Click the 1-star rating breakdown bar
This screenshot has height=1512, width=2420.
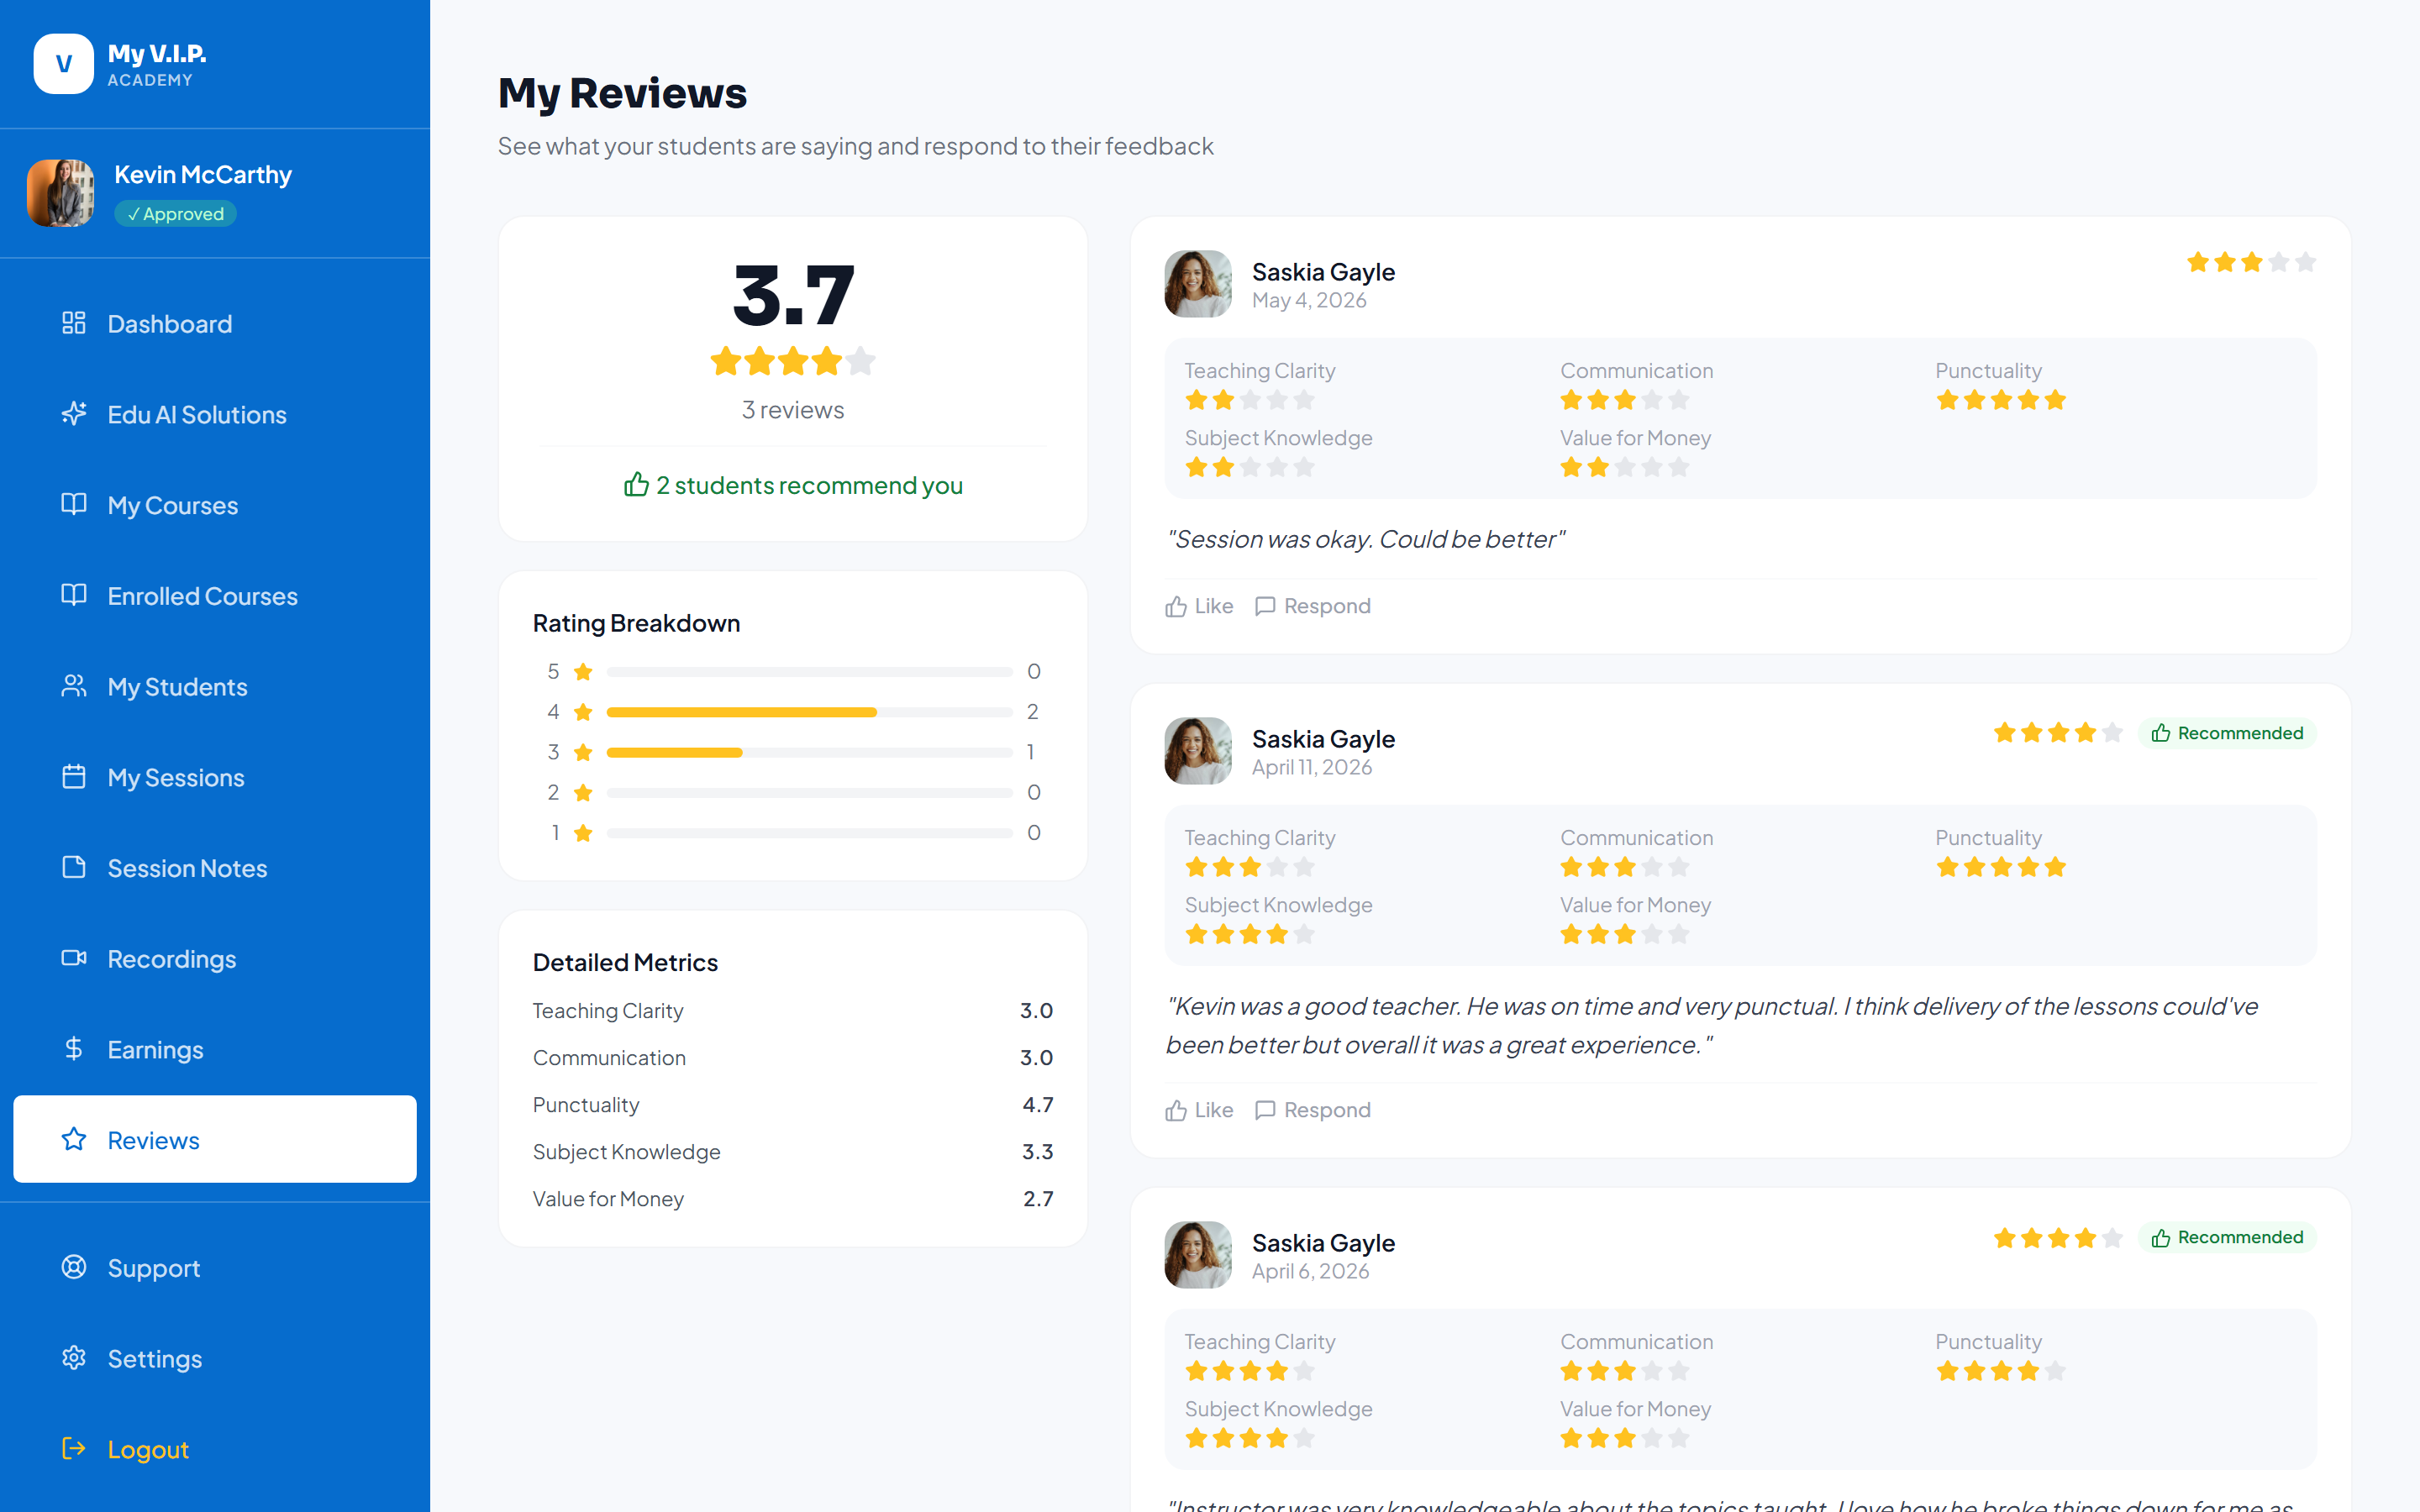809,833
